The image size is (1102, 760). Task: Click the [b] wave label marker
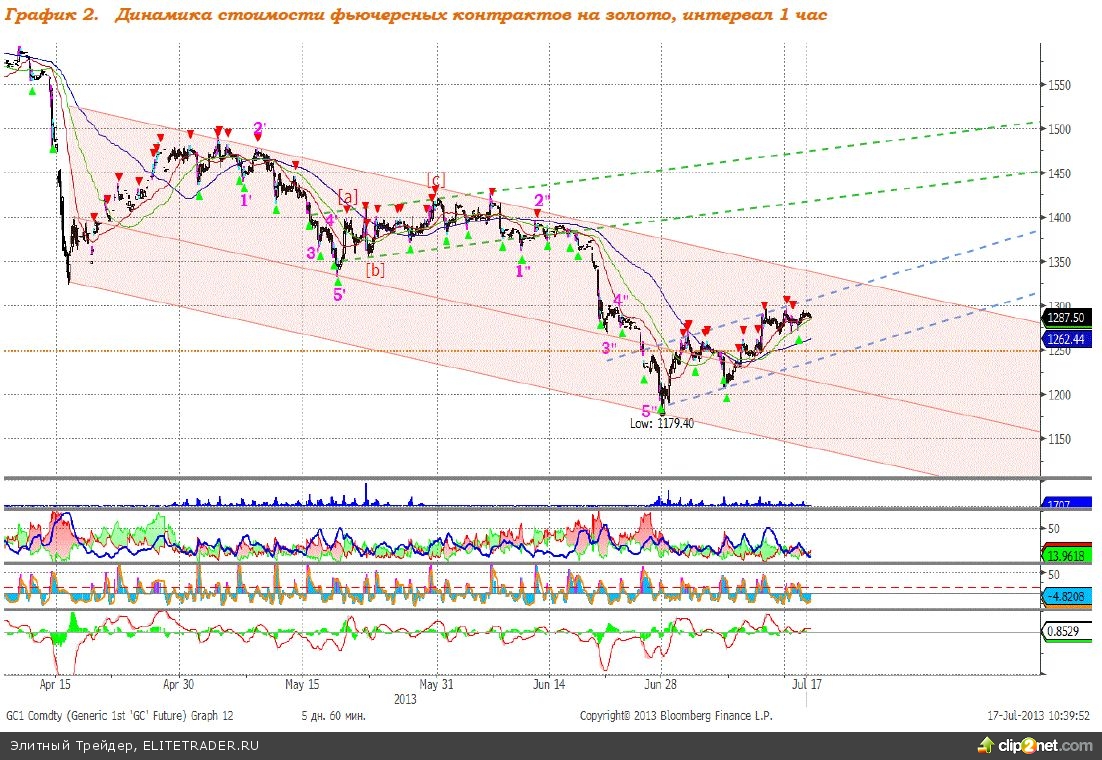coord(375,269)
